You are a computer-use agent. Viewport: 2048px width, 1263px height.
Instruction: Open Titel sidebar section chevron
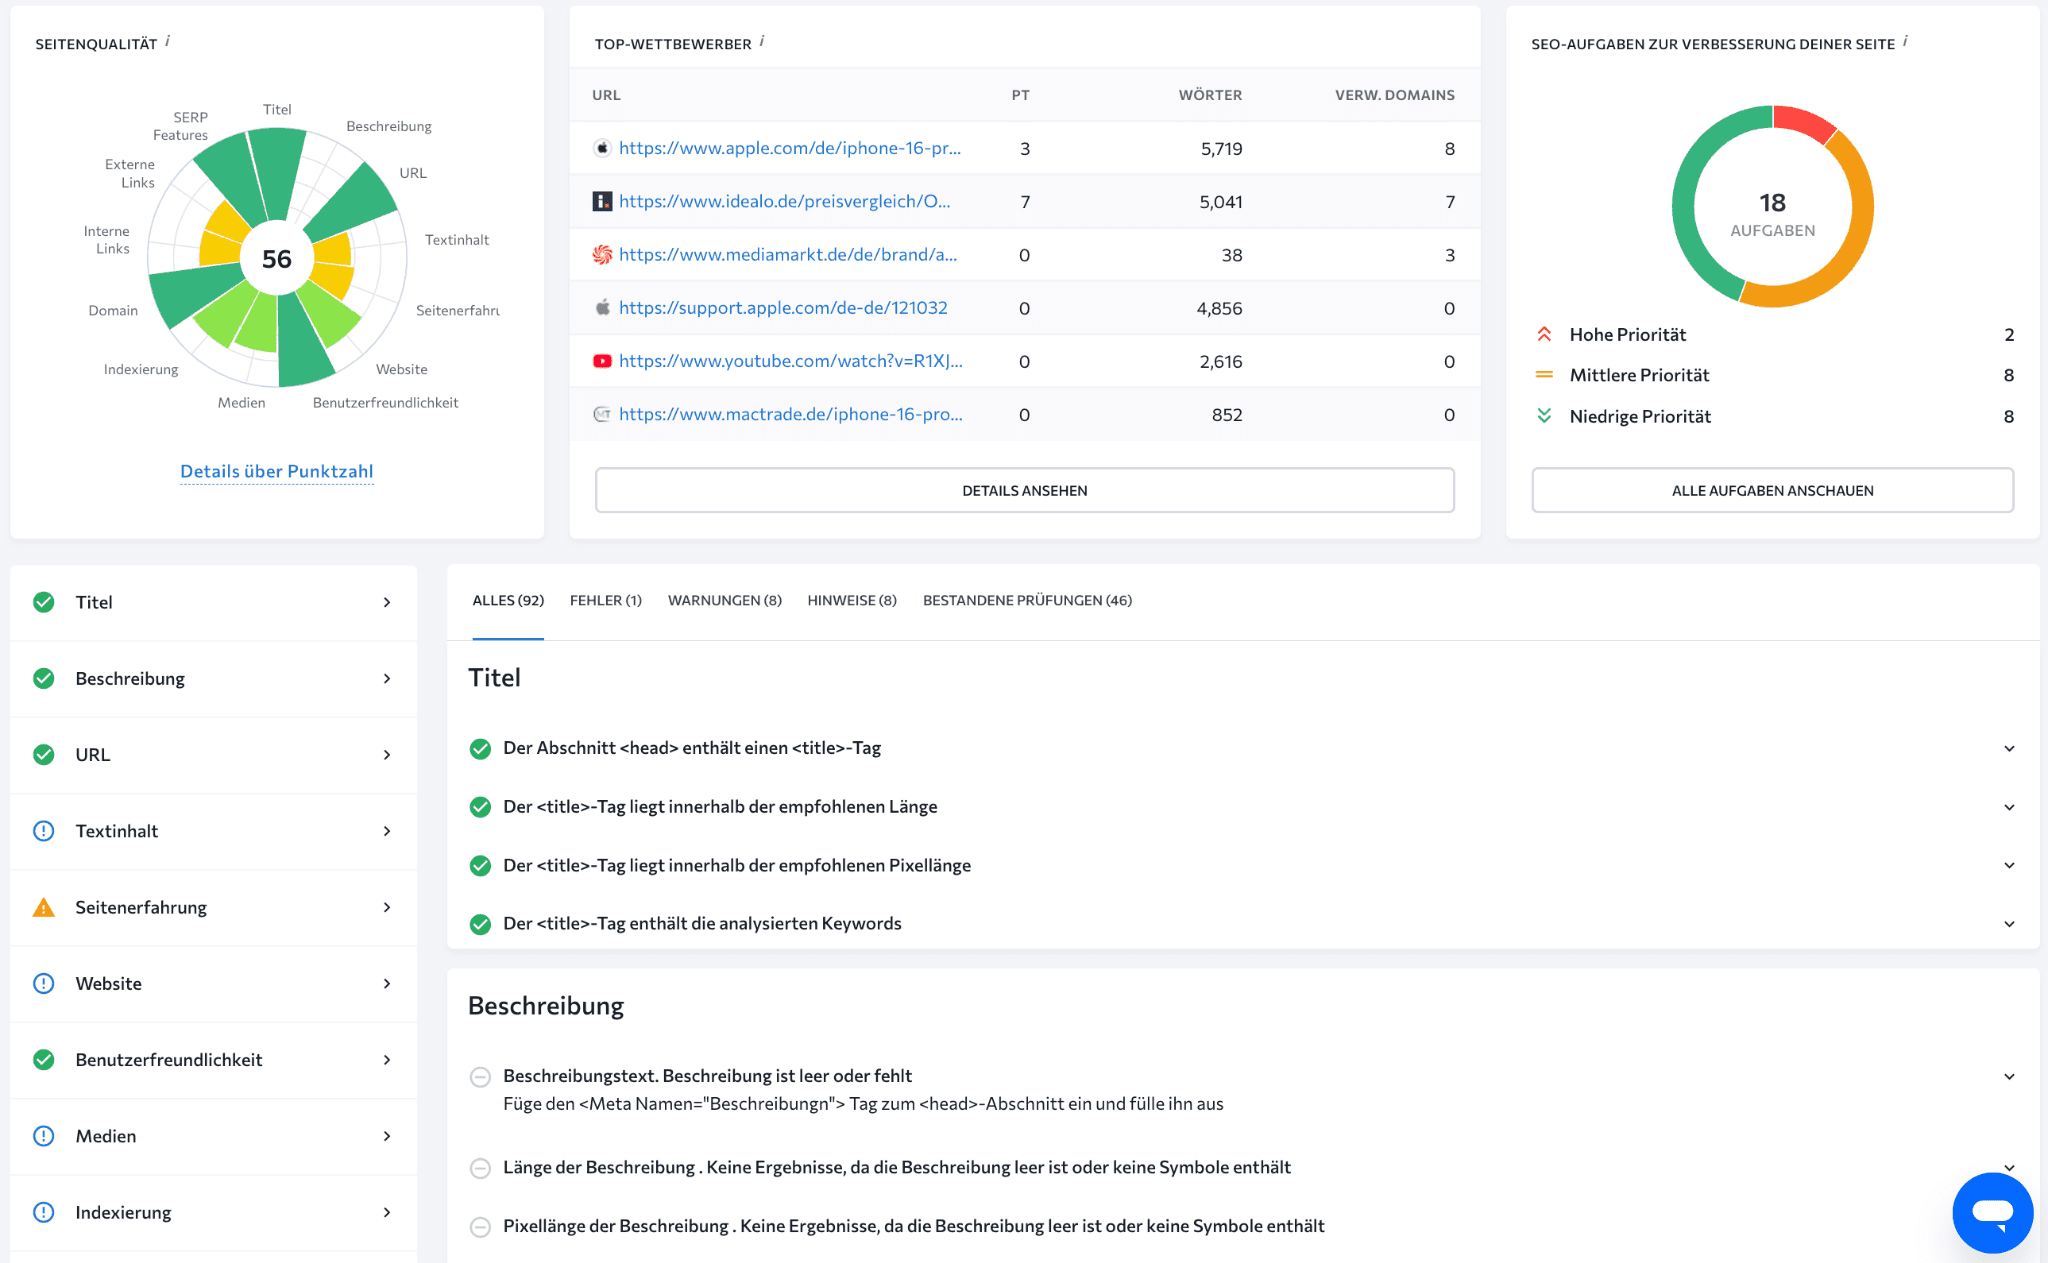[387, 602]
